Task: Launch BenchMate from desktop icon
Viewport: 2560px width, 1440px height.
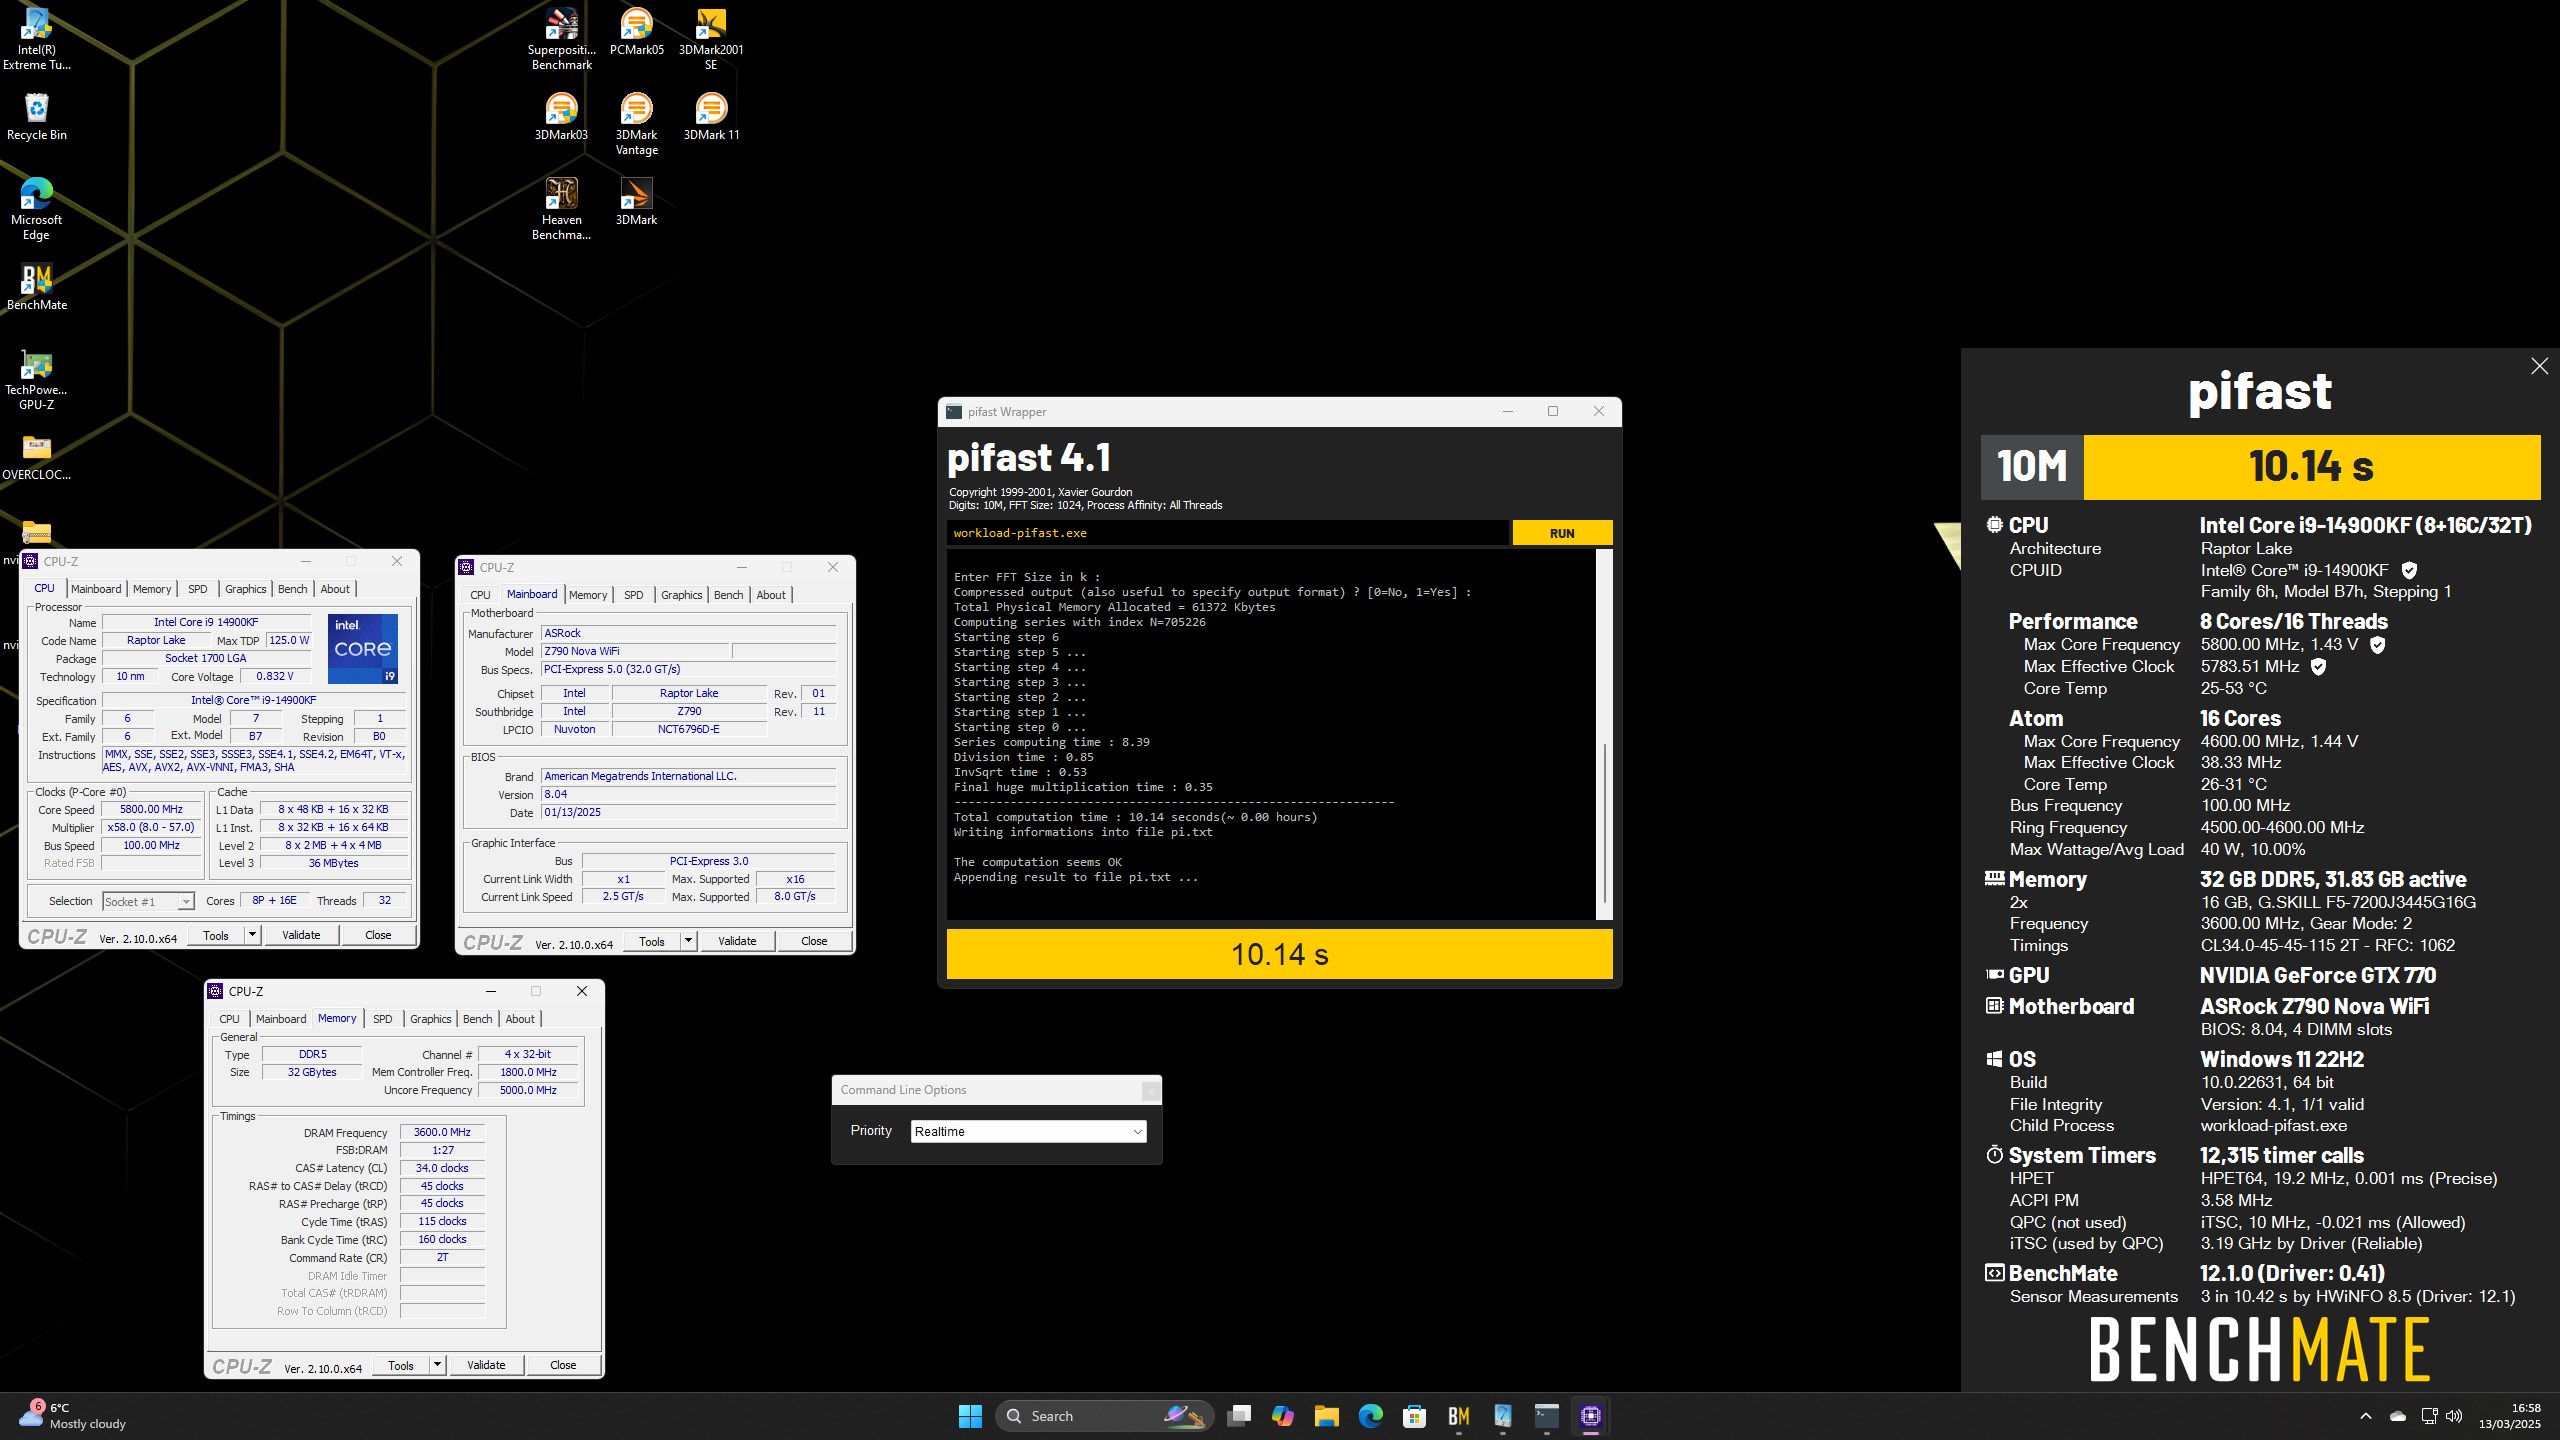Action: coord(36,287)
